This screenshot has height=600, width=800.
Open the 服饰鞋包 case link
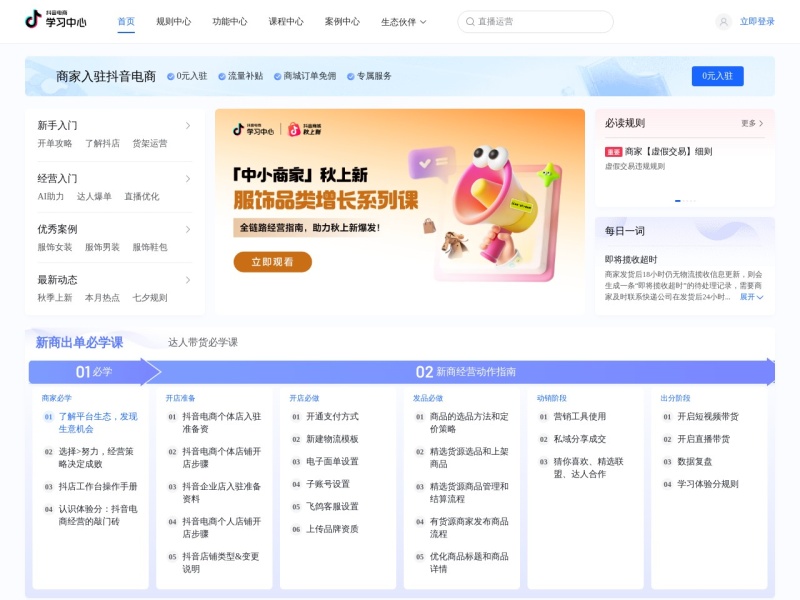coord(149,247)
